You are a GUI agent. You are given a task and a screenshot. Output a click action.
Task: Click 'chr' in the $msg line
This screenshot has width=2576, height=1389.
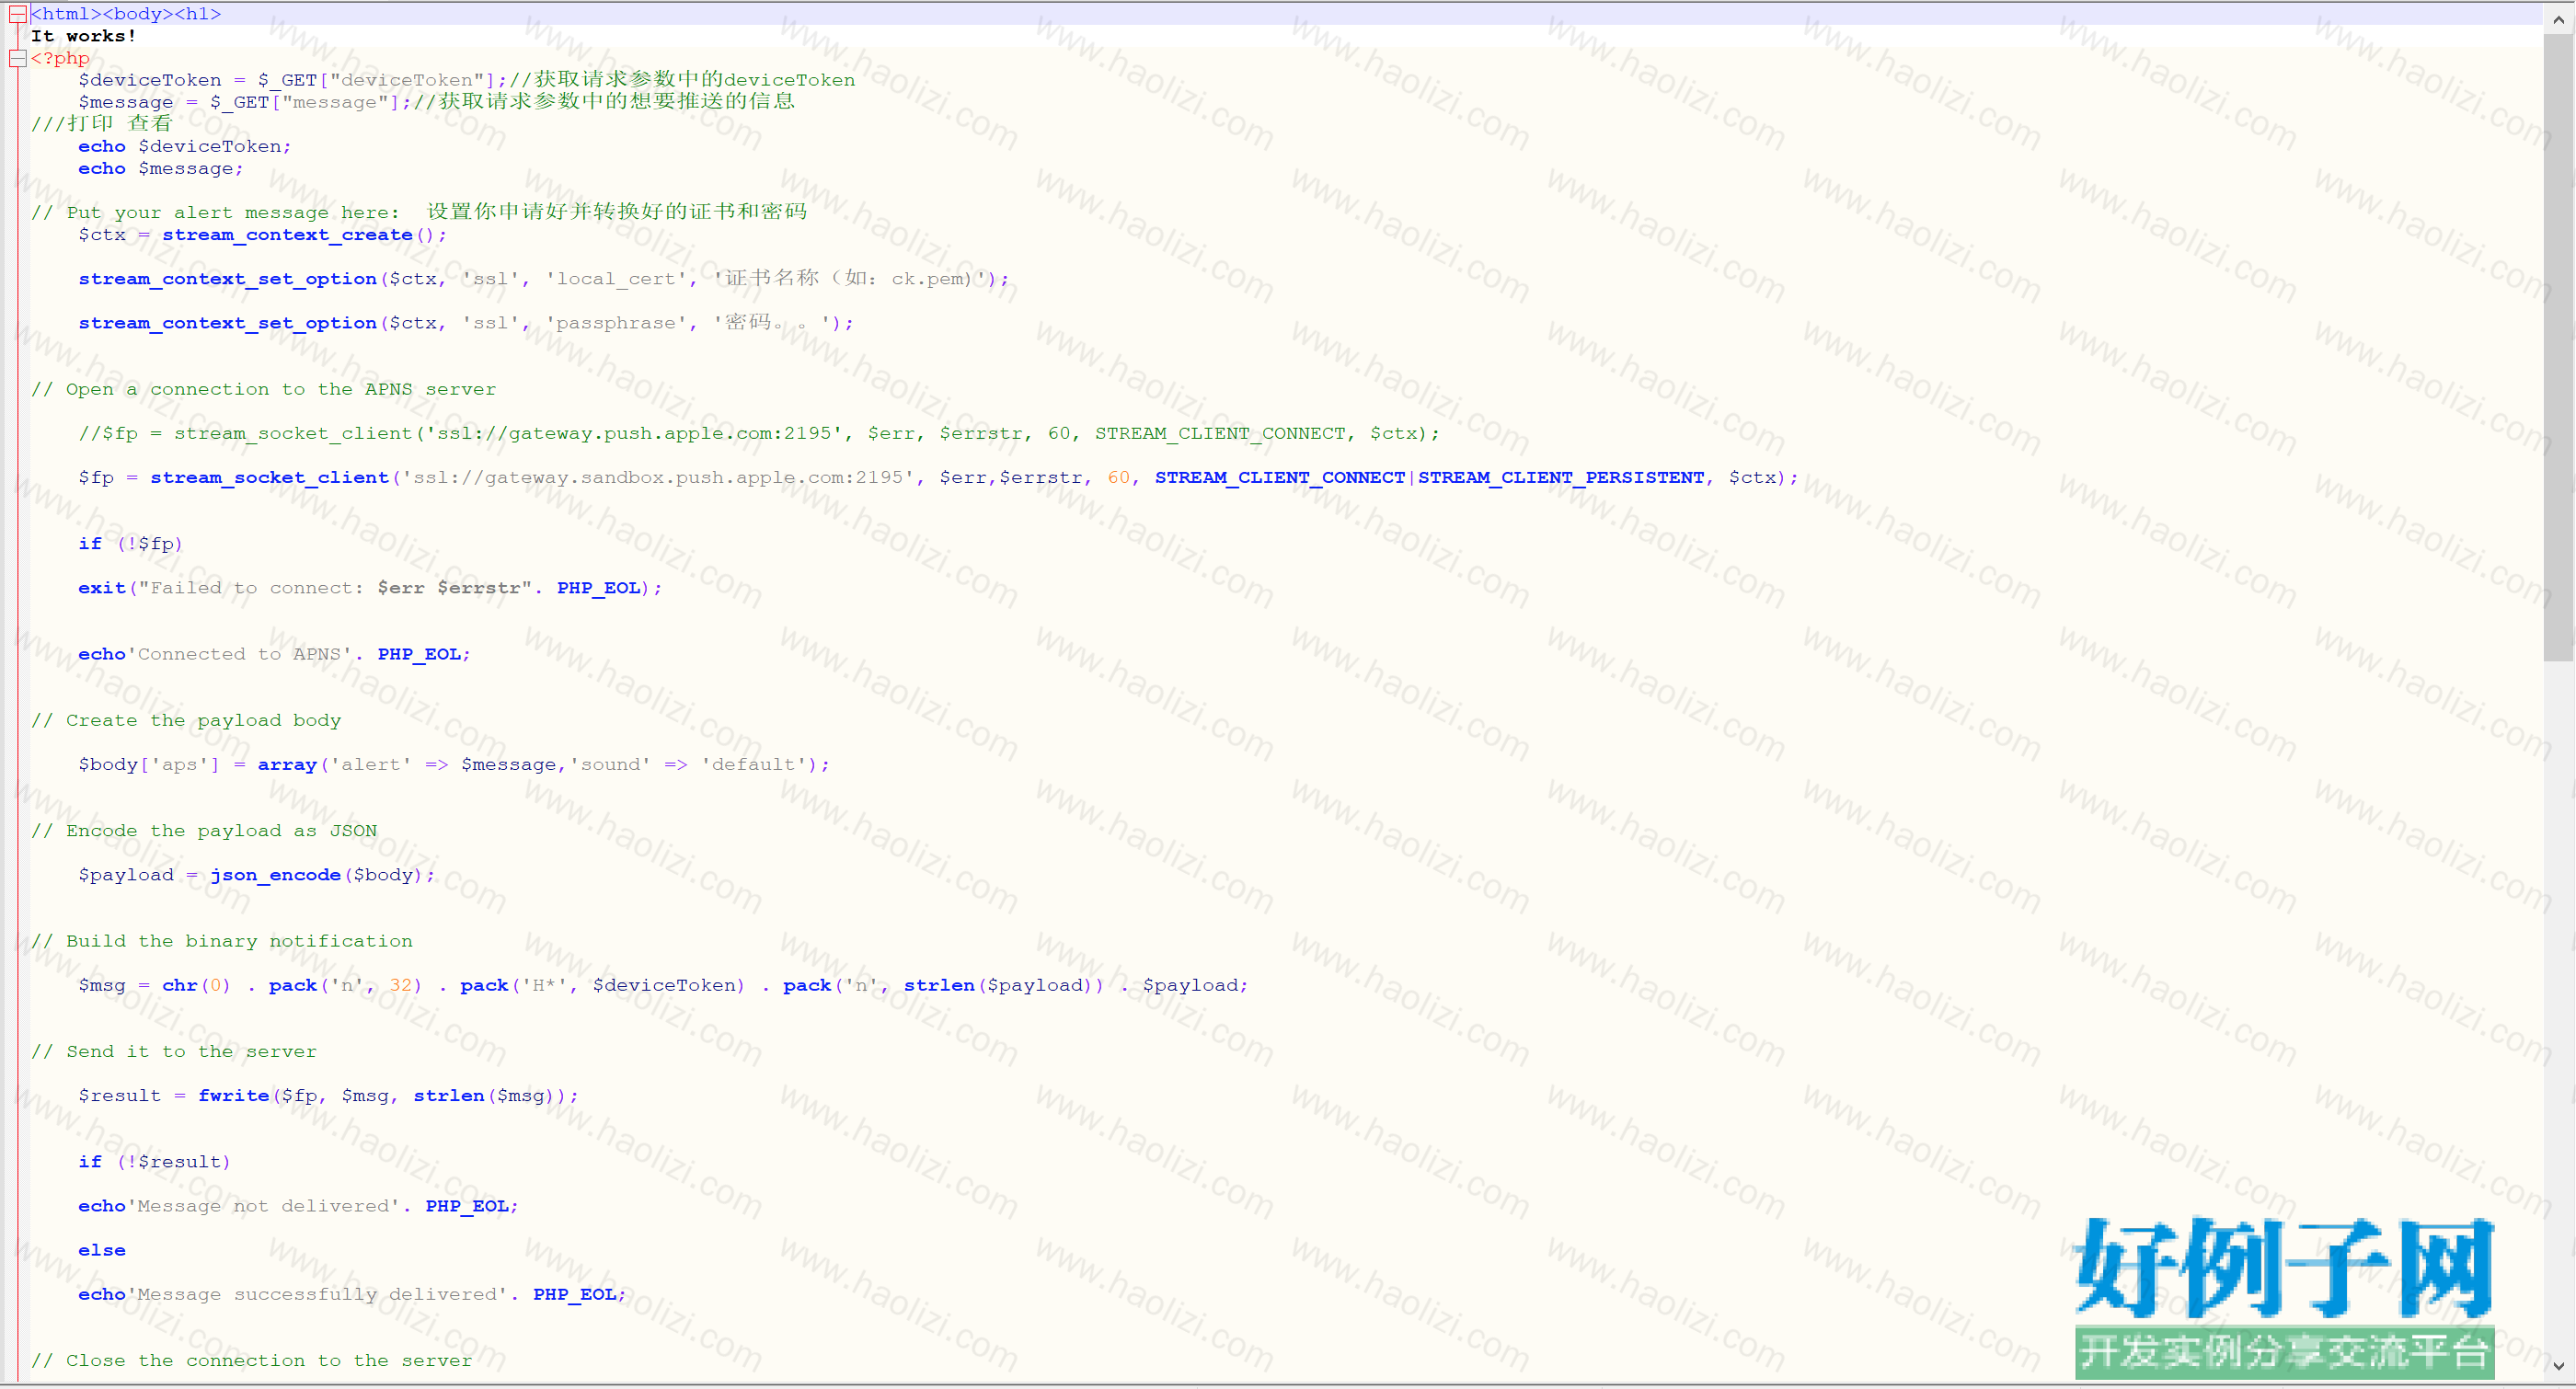(180, 985)
